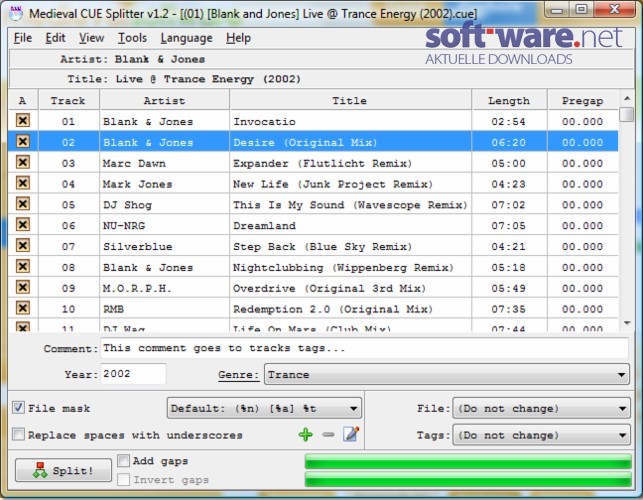Select artist 'Marc Dawn'
This screenshot has width=643, height=500.
(134, 163)
